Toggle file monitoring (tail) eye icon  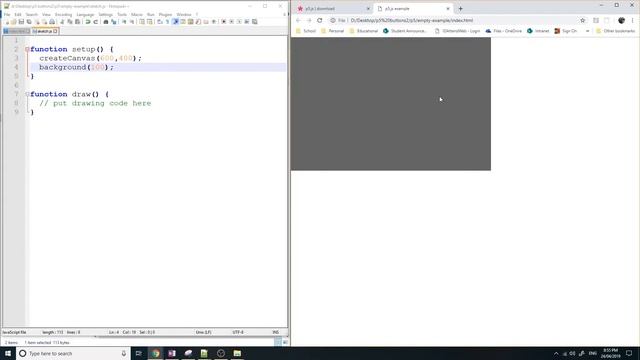click(x=214, y=22)
